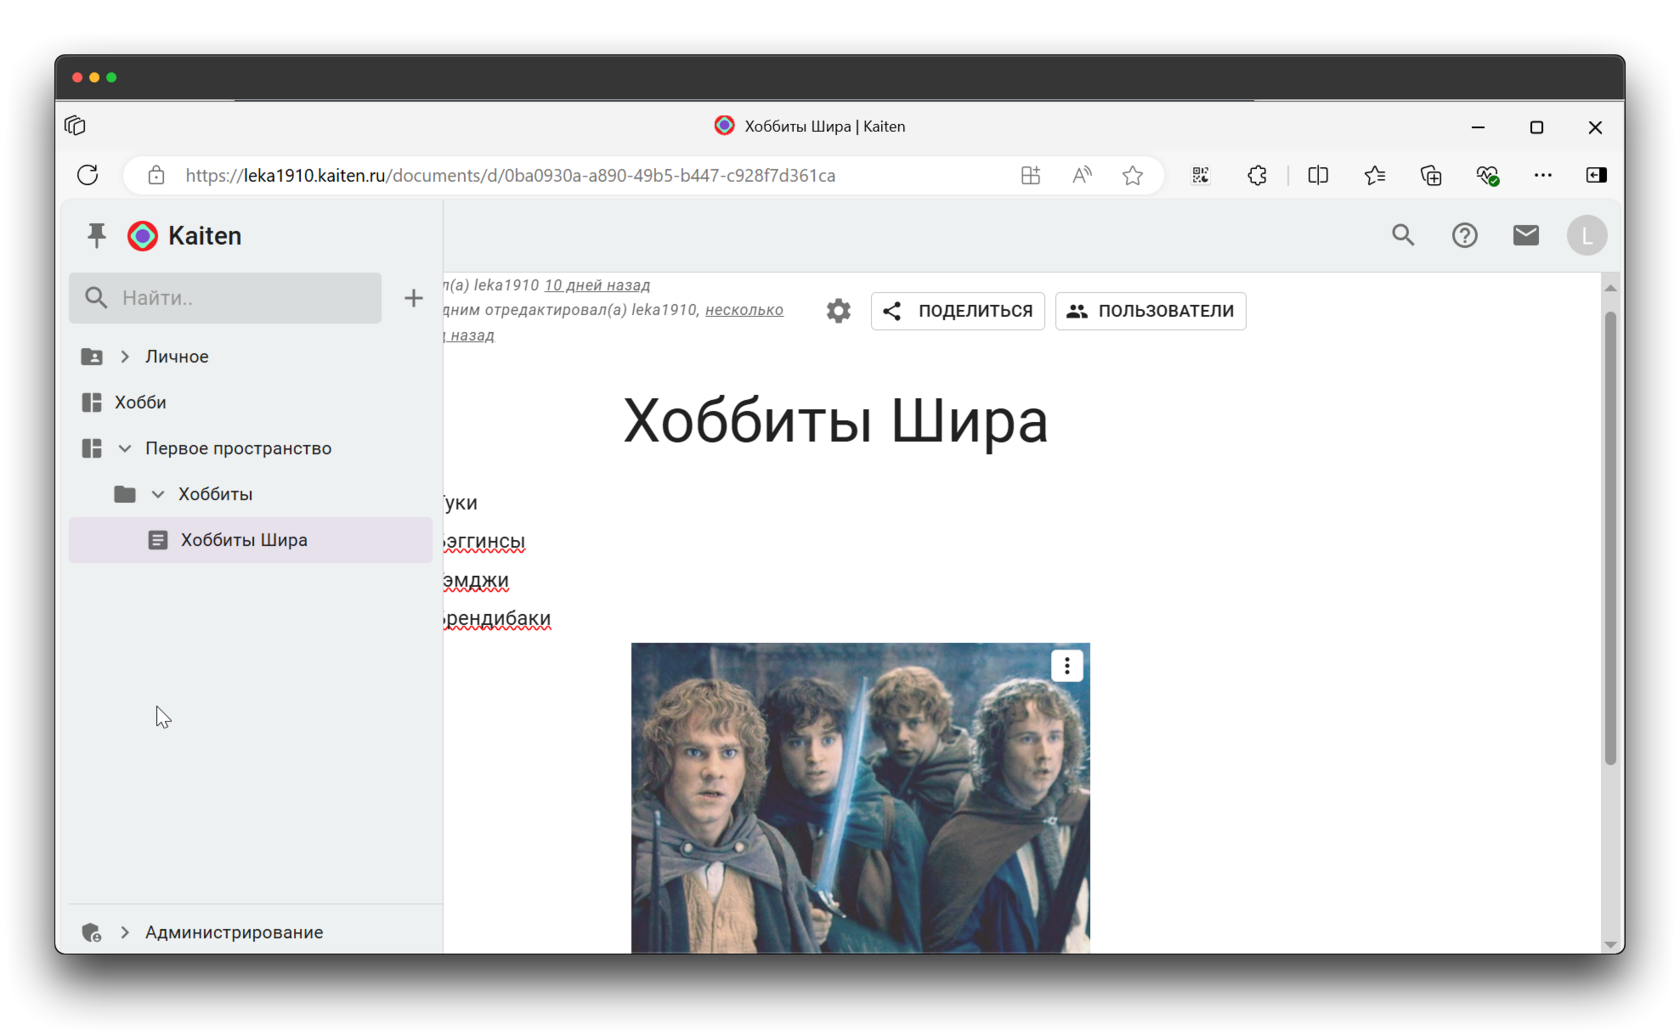This screenshot has height=1036, width=1680.
Task: Click the document vertical scrollbar thumb
Action: click(x=1610, y=538)
